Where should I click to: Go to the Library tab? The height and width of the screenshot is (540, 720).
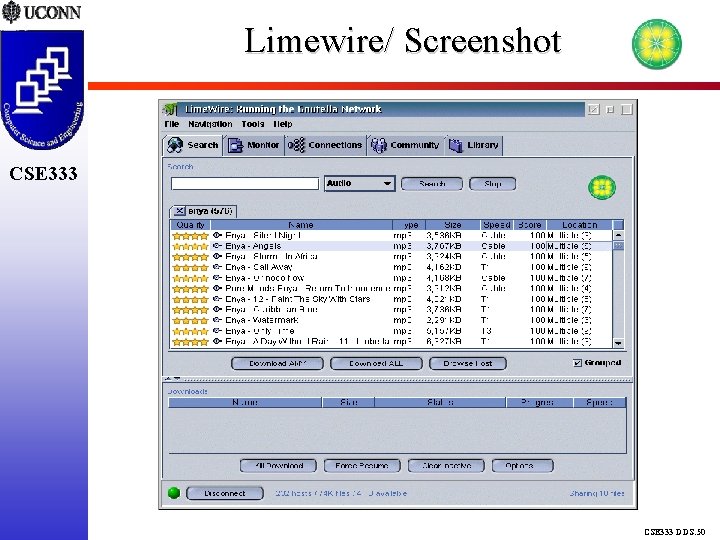(x=474, y=145)
